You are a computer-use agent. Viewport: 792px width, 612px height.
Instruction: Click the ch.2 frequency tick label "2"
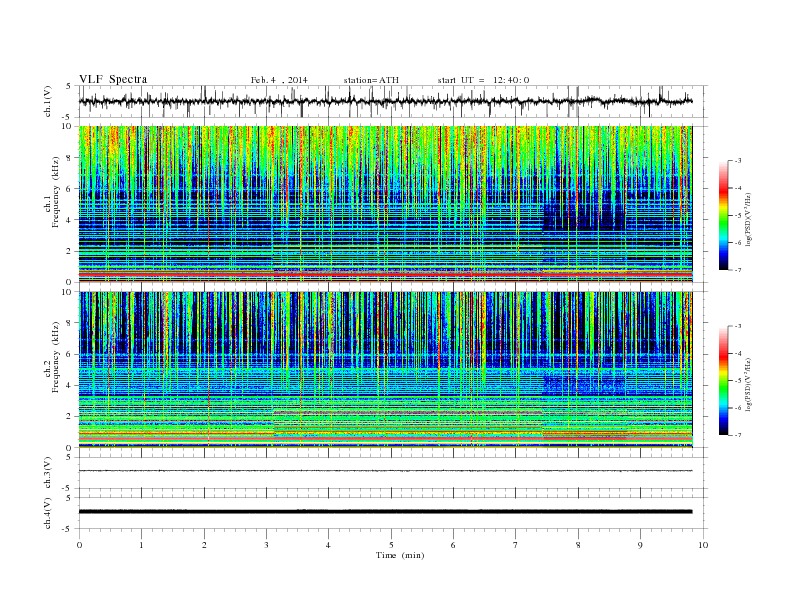(x=69, y=417)
